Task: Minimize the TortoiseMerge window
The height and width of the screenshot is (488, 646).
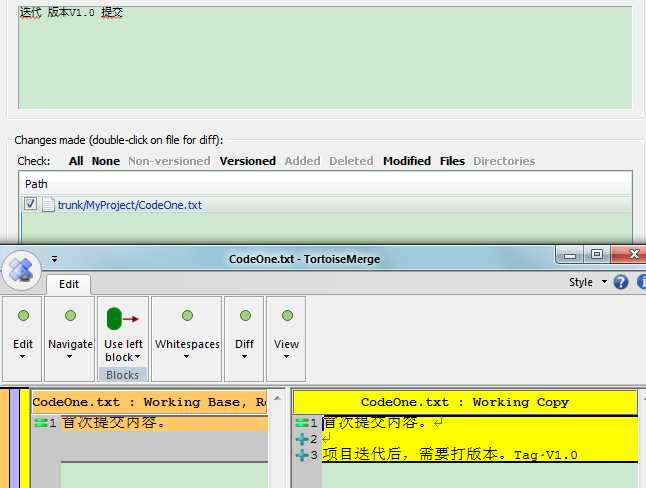Action: click(x=569, y=255)
